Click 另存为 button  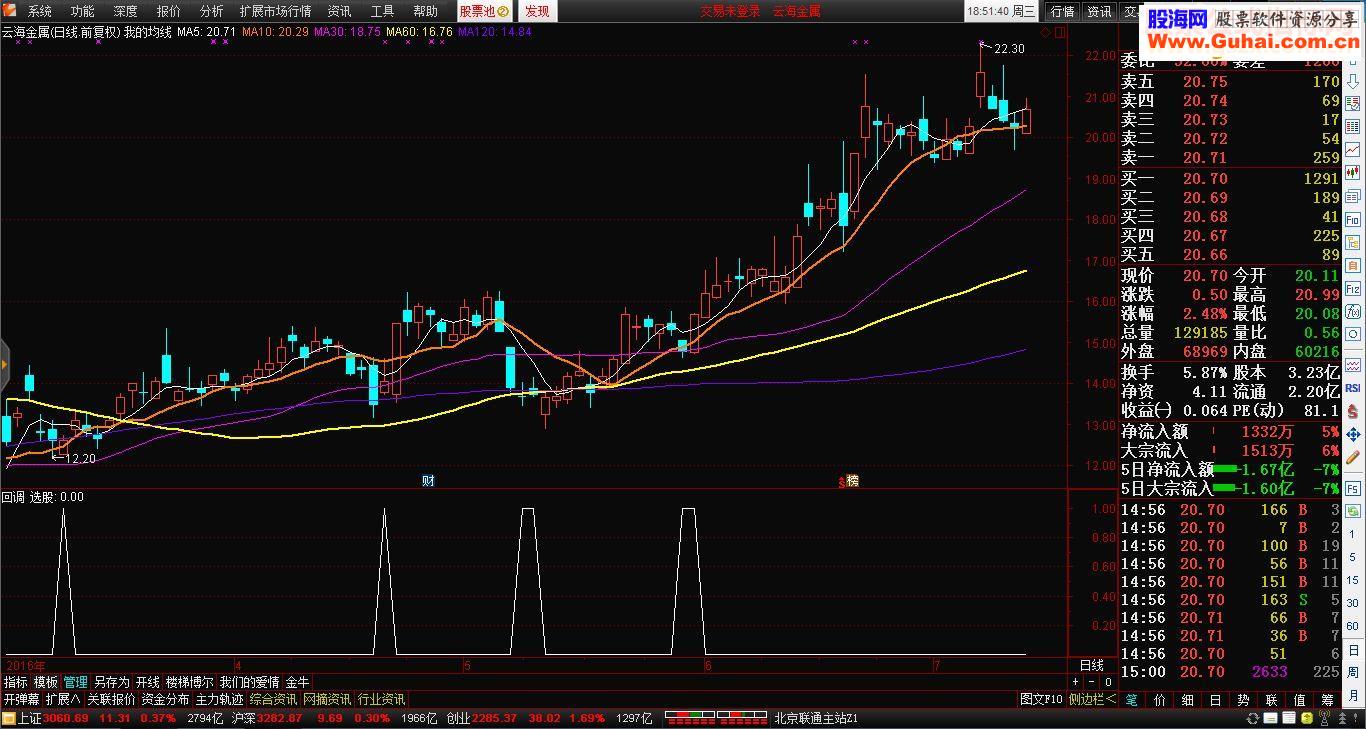pos(112,682)
